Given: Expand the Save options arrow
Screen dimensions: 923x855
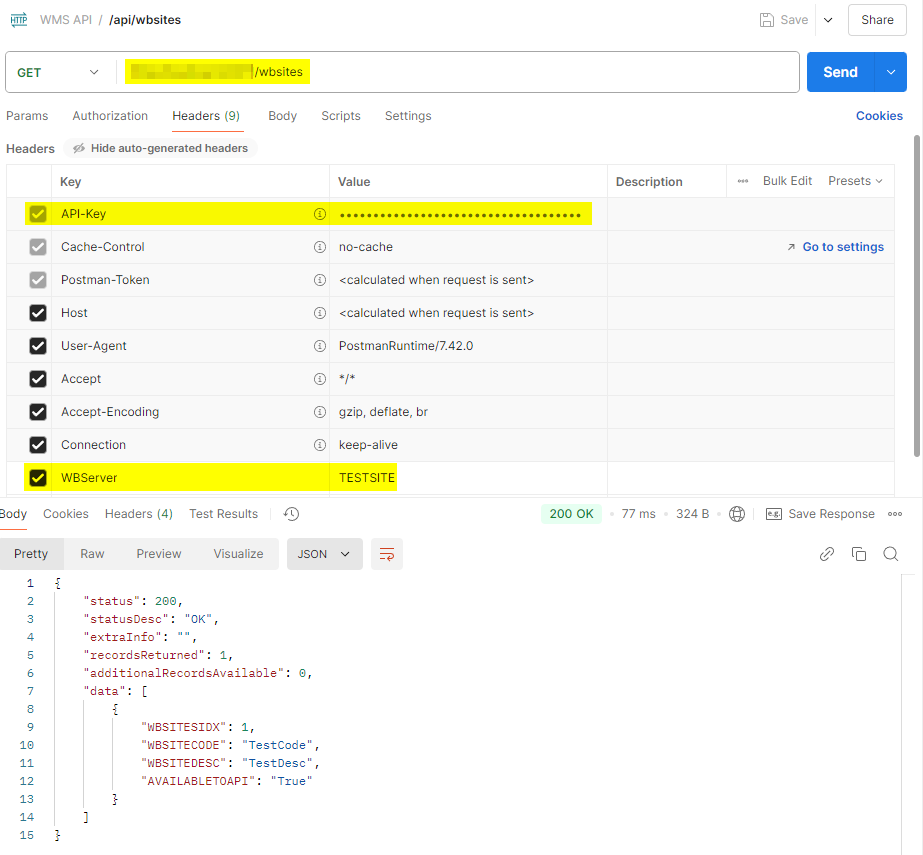Looking at the screenshot, I should click(x=828, y=20).
